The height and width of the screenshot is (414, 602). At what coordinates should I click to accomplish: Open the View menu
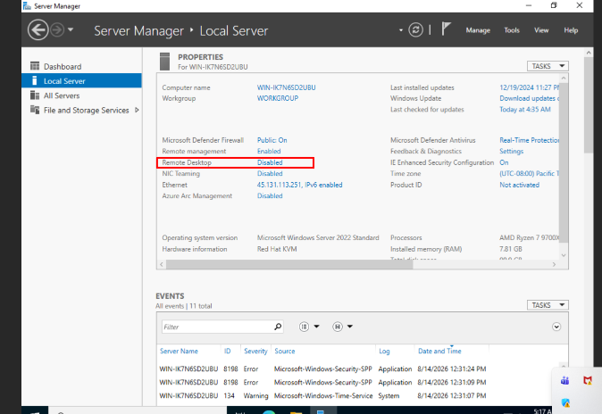point(541,30)
